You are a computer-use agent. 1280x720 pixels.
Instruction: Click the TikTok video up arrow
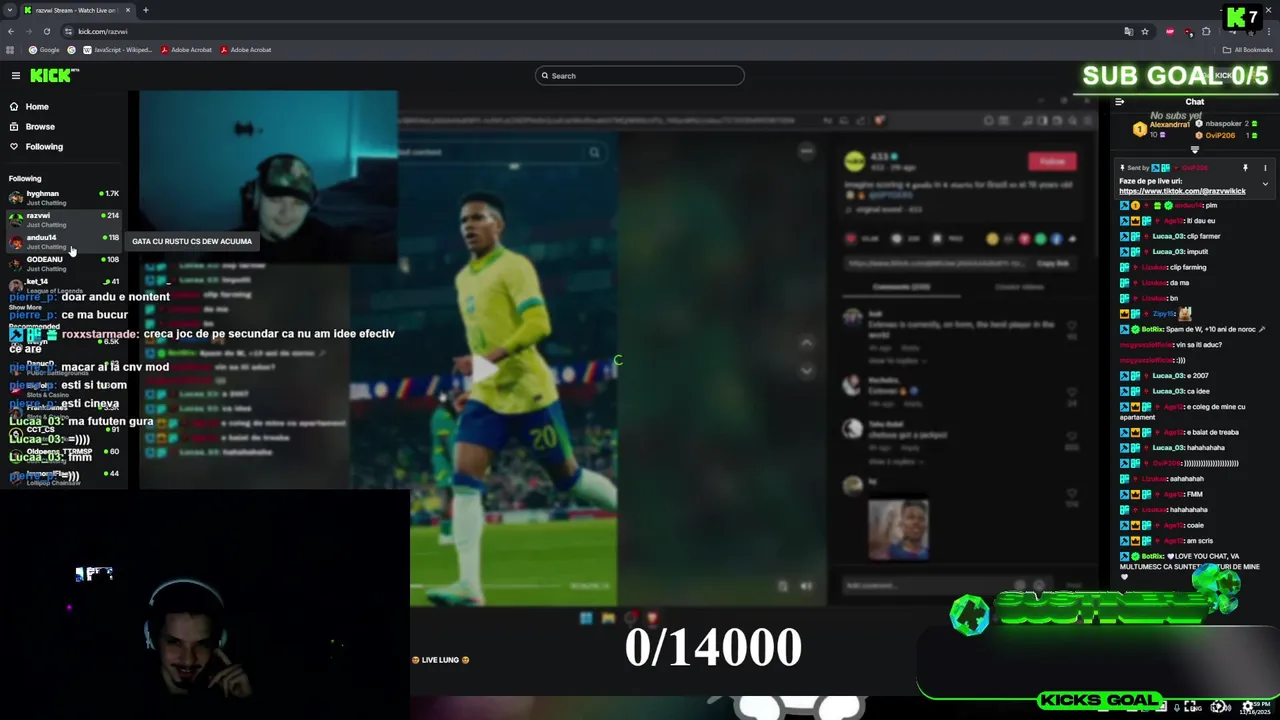point(806,342)
